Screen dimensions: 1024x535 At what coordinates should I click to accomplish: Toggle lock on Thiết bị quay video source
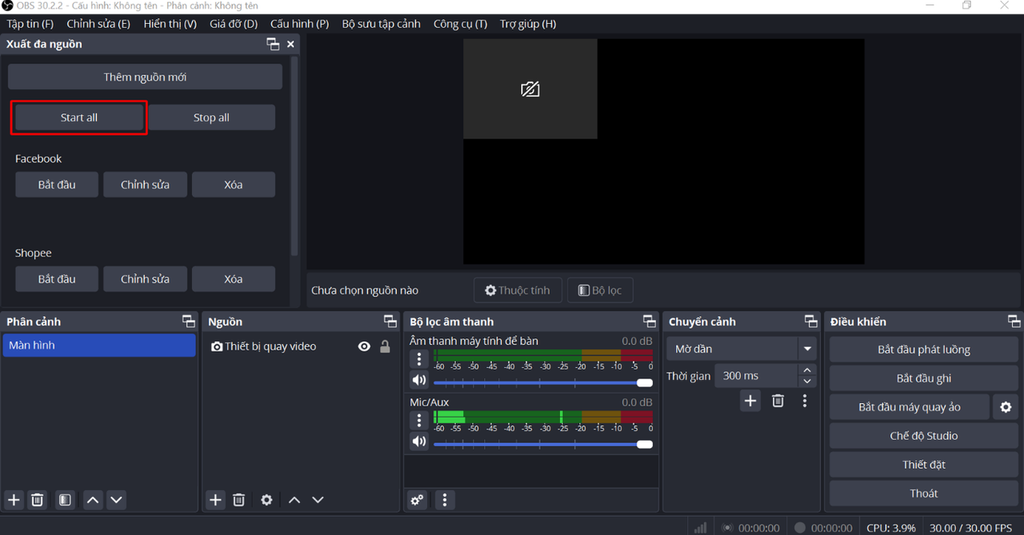point(385,346)
